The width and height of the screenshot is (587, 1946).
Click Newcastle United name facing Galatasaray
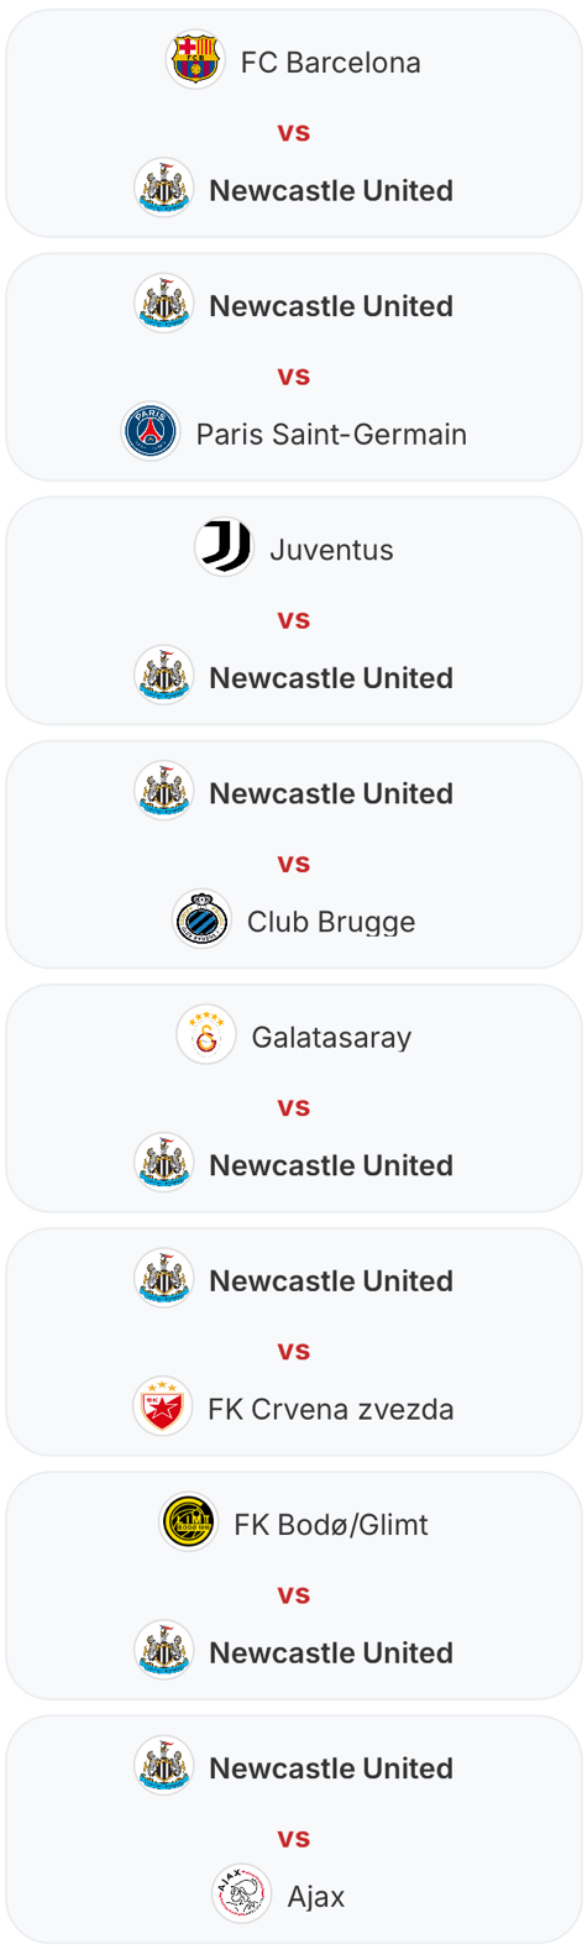(x=331, y=1165)
